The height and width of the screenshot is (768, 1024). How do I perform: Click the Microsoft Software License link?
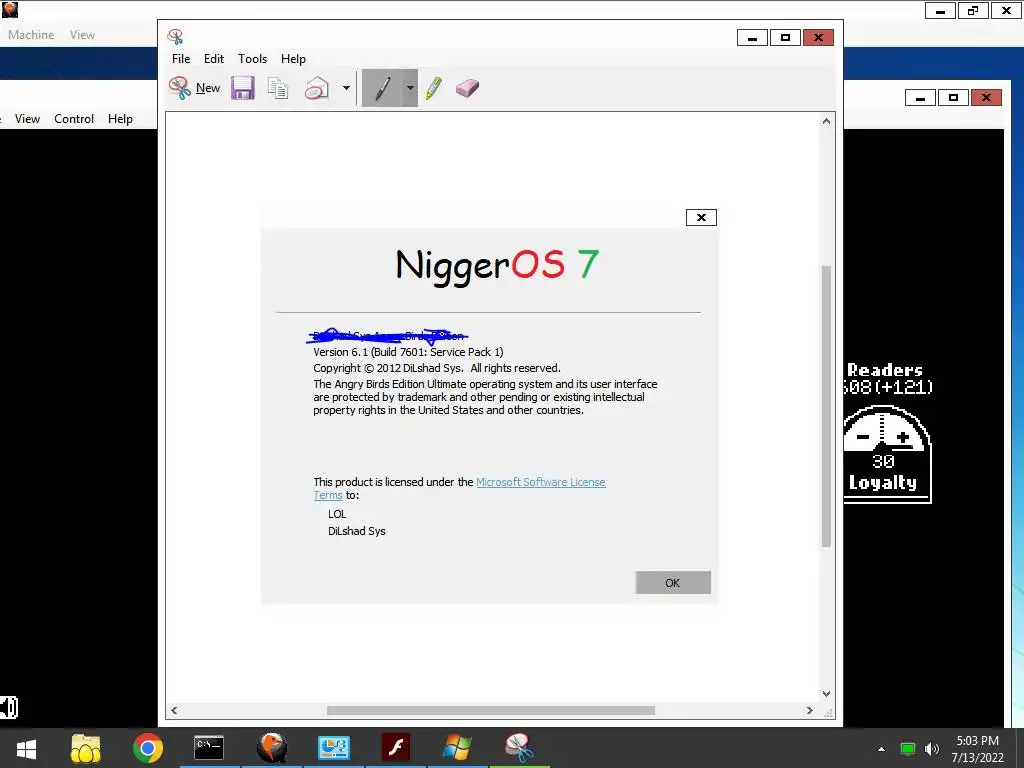(x=541, y=482)
